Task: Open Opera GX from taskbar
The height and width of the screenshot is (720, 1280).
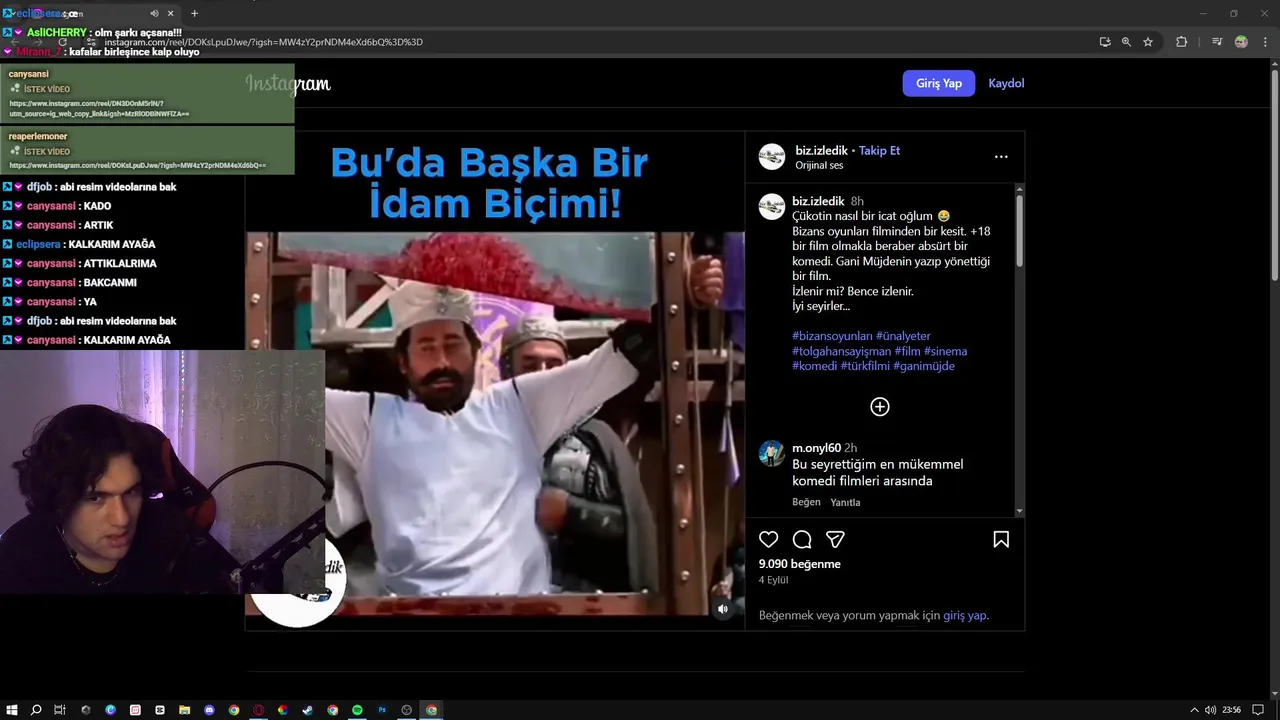Action: click(258, 710)
